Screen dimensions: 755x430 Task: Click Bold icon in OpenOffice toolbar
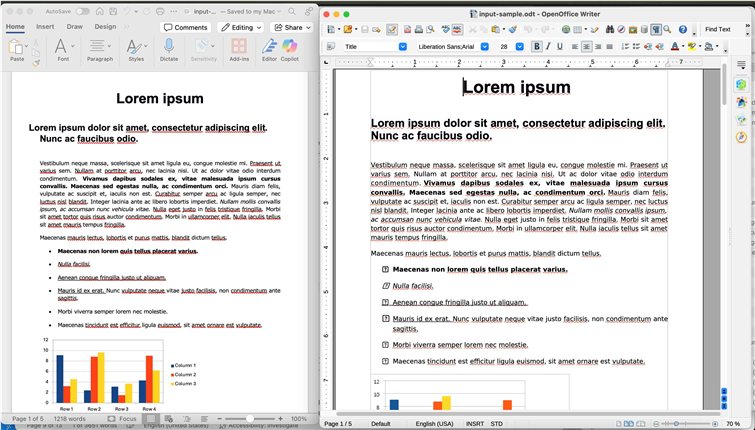point(537,46)
